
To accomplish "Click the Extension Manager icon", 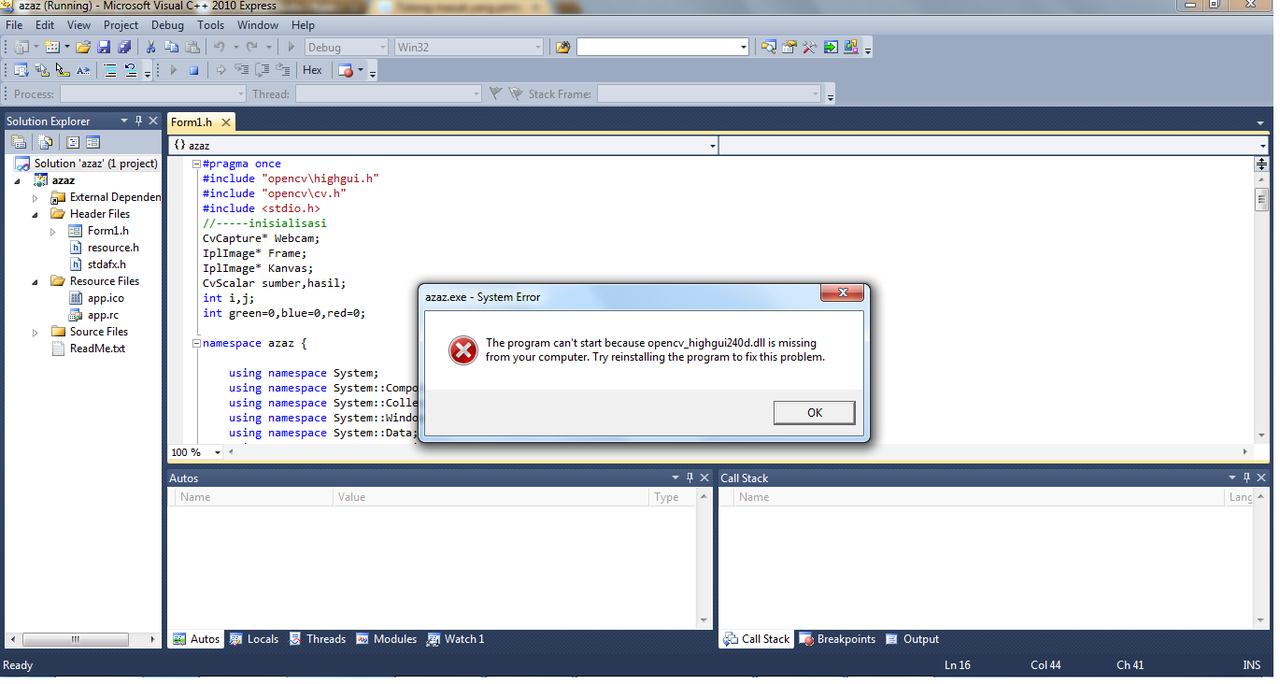I will tap(851, 47).
